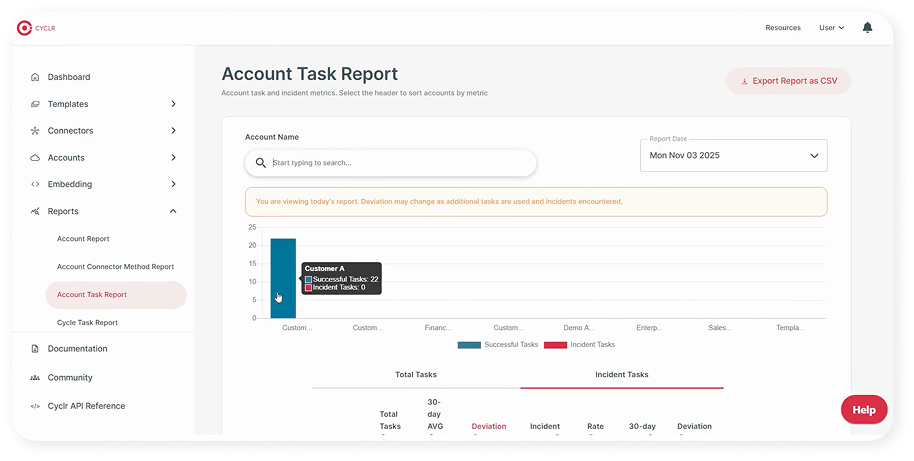914x461 pixels.
Task: Click the Embedding code icon
Action: (x=35, y=184)
